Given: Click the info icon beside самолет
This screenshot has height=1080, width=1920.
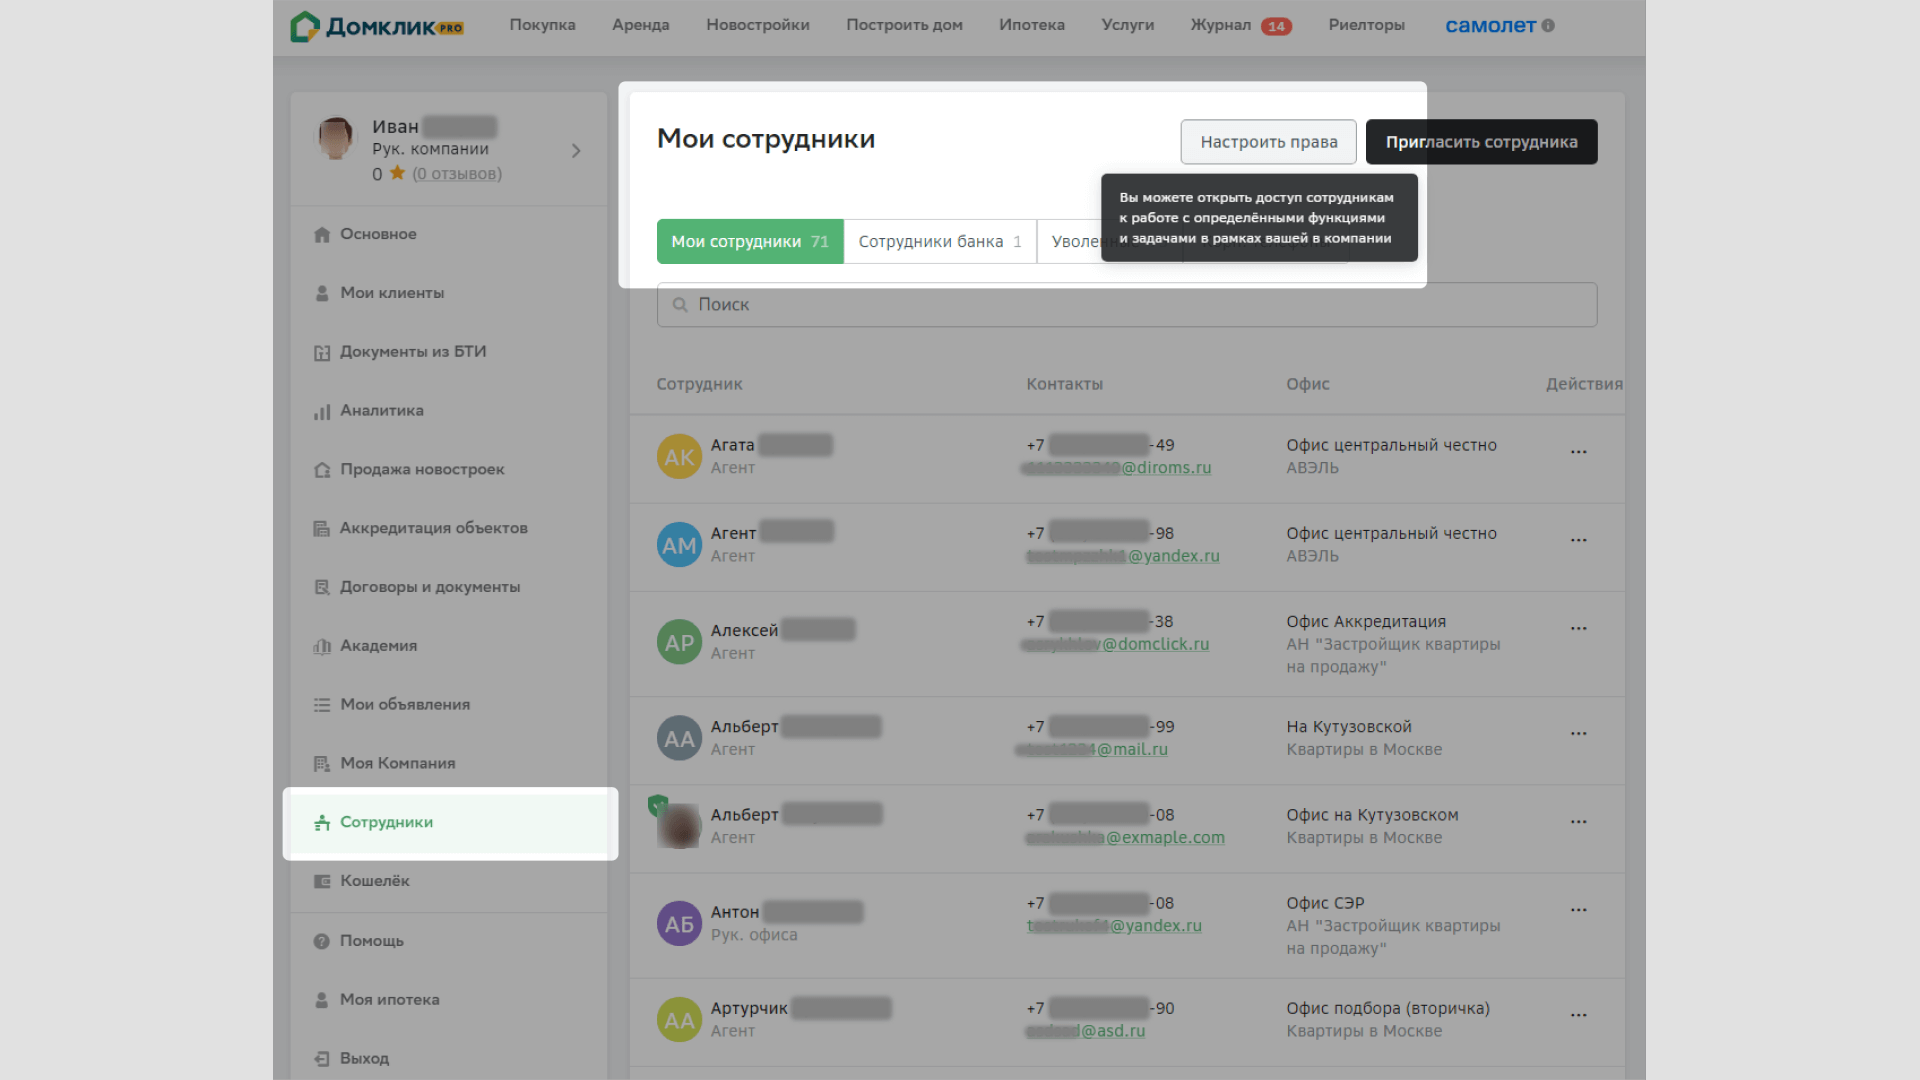Looking at the screenshot, I should pyautogui.click(x=1548, y=26).
